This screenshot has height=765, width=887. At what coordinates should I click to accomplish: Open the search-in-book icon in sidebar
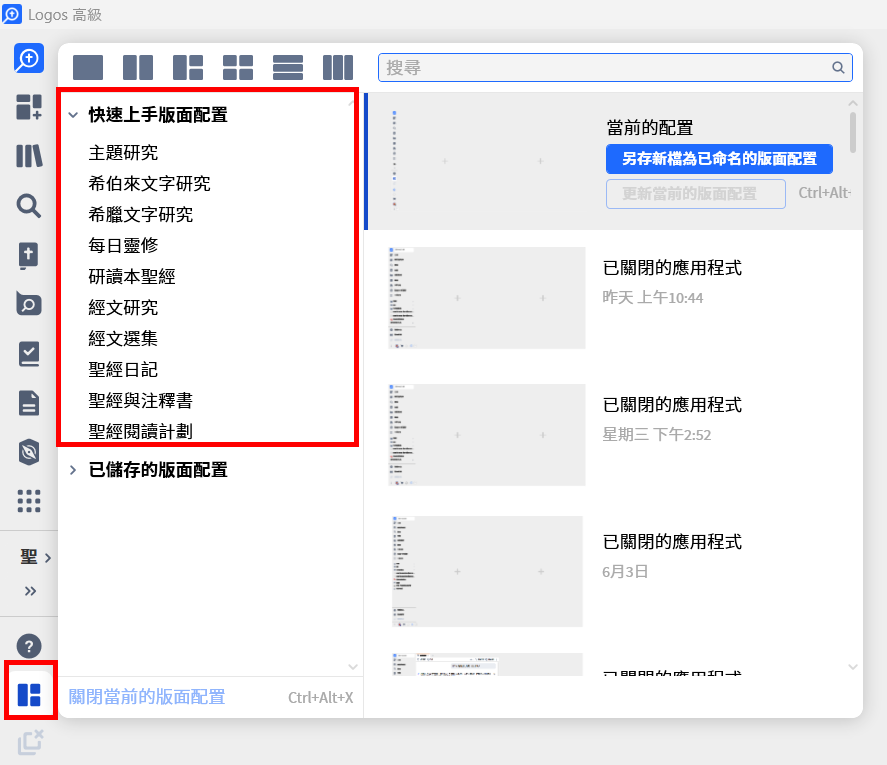click(x=29, y=304)
